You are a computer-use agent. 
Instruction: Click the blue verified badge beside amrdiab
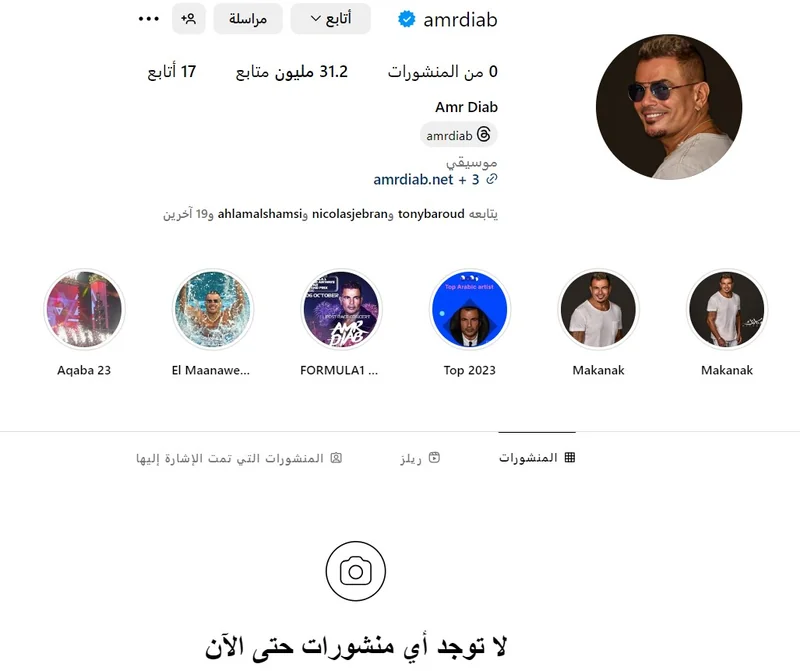click(x=407, y=19)
